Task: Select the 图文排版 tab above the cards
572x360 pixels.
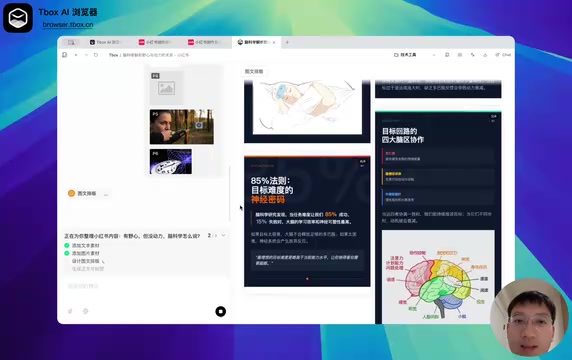Action: 254,71
